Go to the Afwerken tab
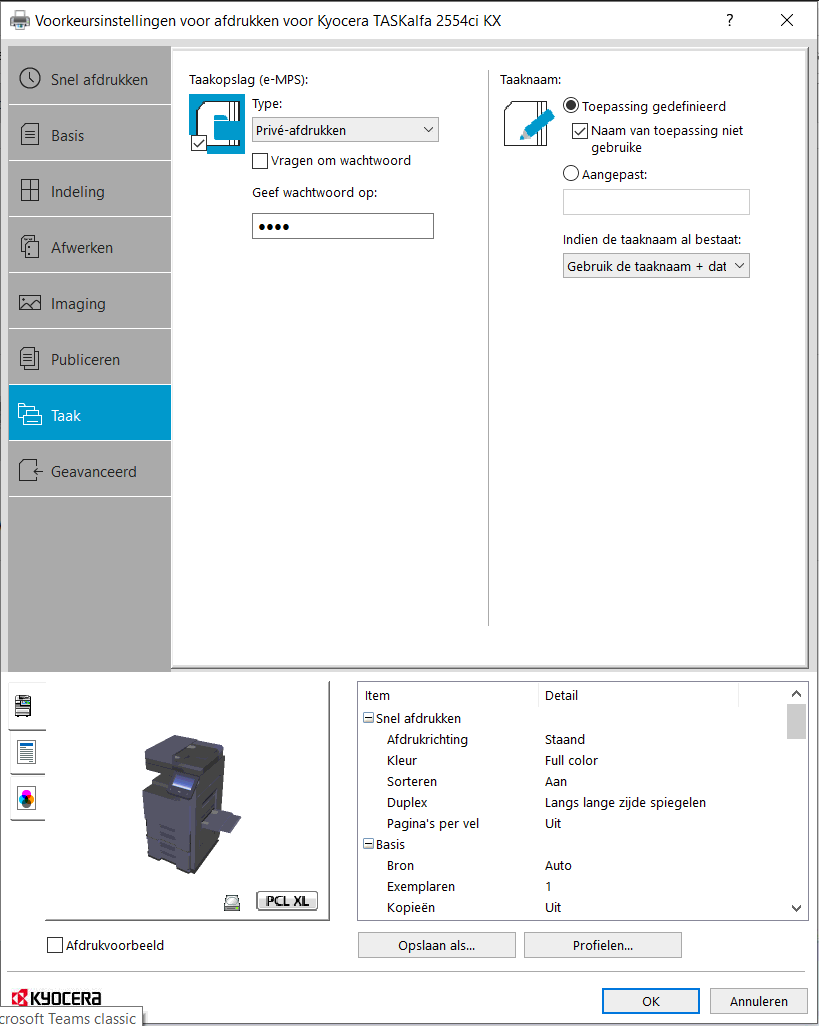The width and height of the screenshot is (819, 1026). (90, 247)
